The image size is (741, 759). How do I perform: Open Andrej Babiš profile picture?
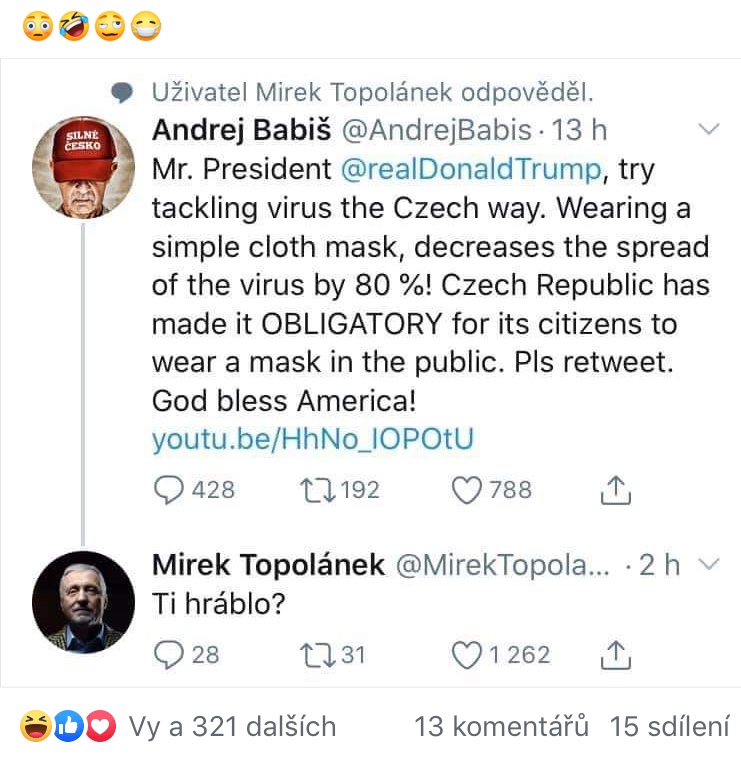(x=83, y=163)
